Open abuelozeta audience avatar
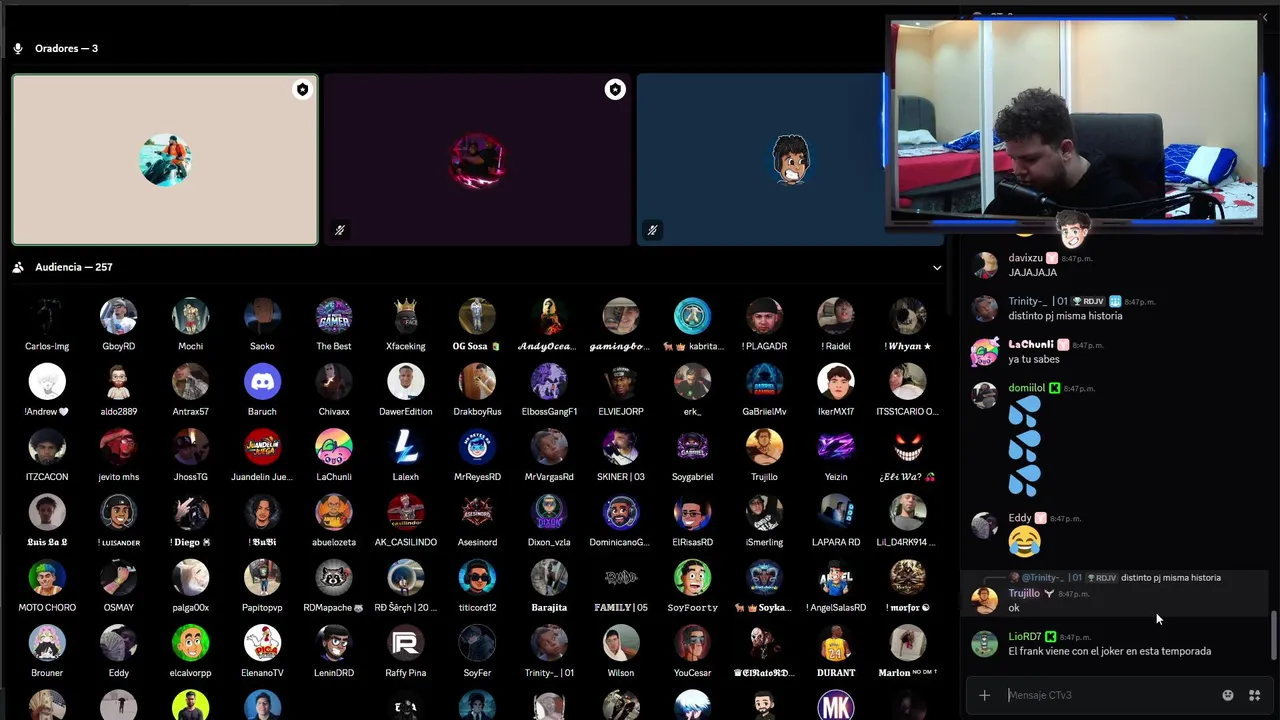Screen dimensions: 1280x720 click(x=334, y=512)
